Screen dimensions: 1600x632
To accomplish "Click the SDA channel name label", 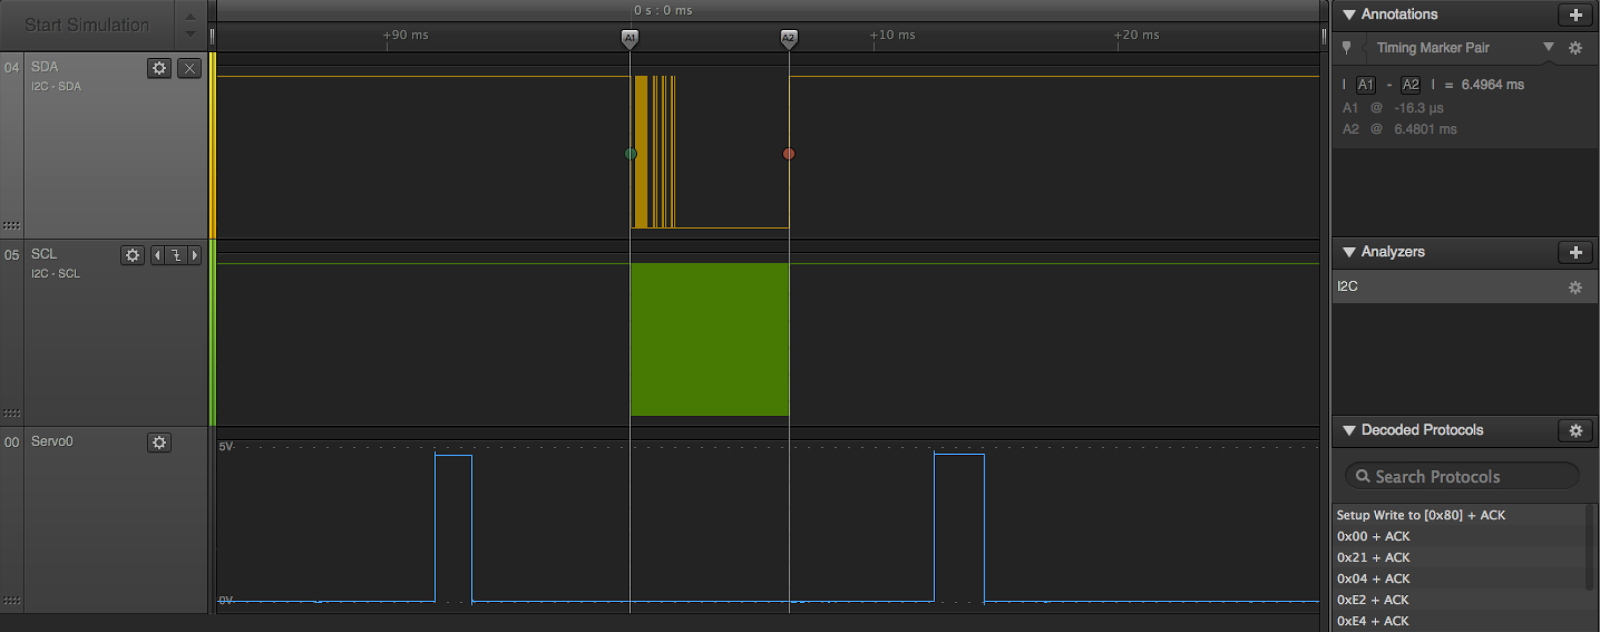I will (44, 67).
